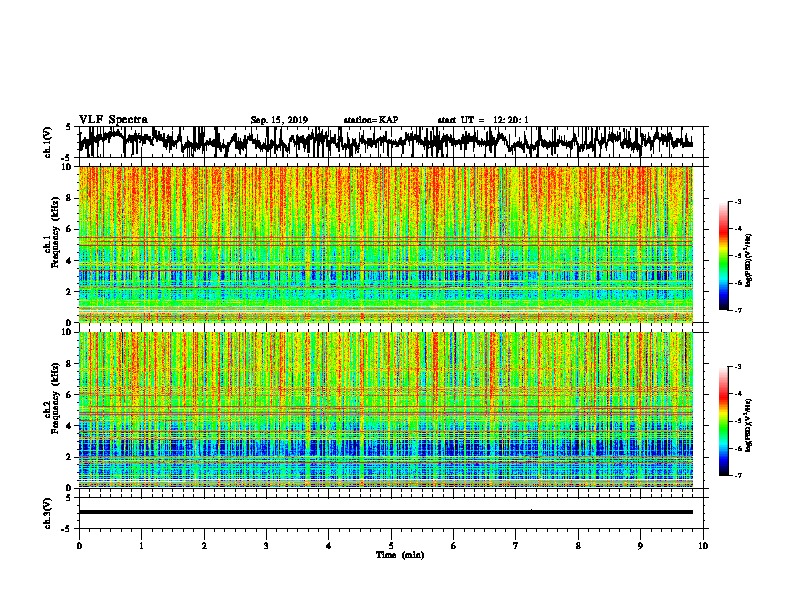Click the ch.2 colour bar log(PSD) unit label
792x612 pixels.
pos(749,425)
